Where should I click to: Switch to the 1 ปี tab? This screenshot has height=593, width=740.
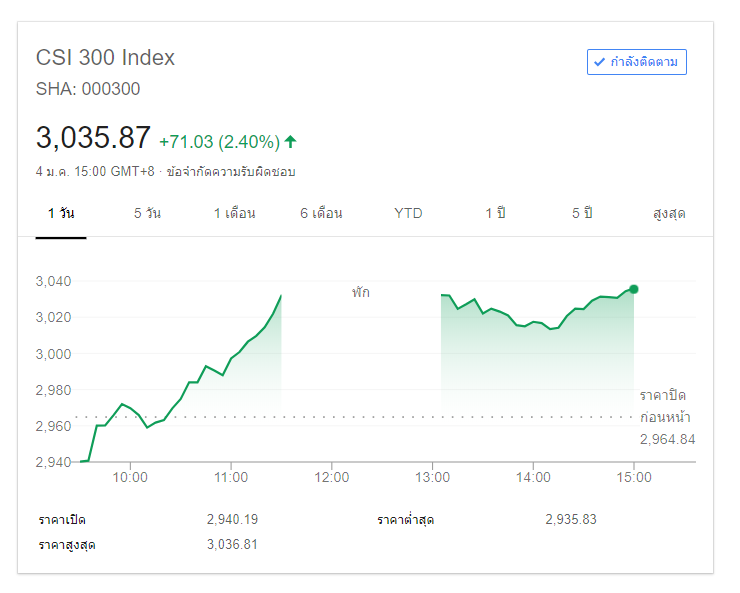click(x=496, y=213)
